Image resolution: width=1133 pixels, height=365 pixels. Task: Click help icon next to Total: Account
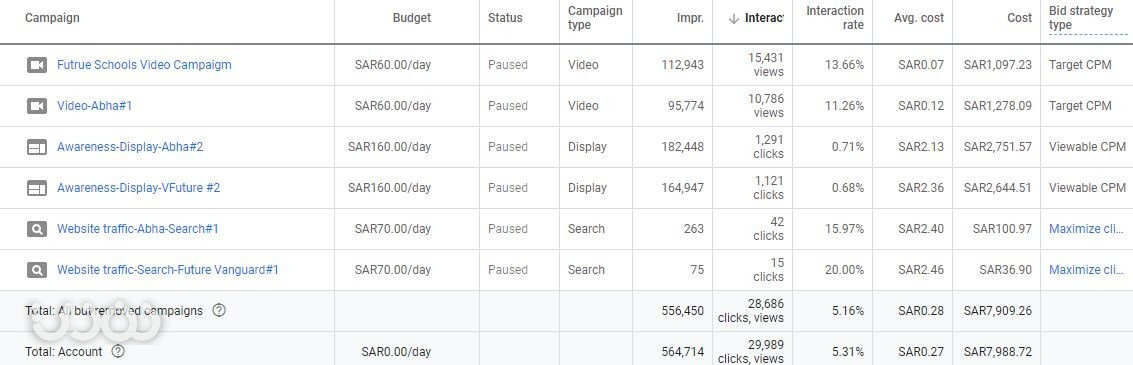(x=119, y=352)
